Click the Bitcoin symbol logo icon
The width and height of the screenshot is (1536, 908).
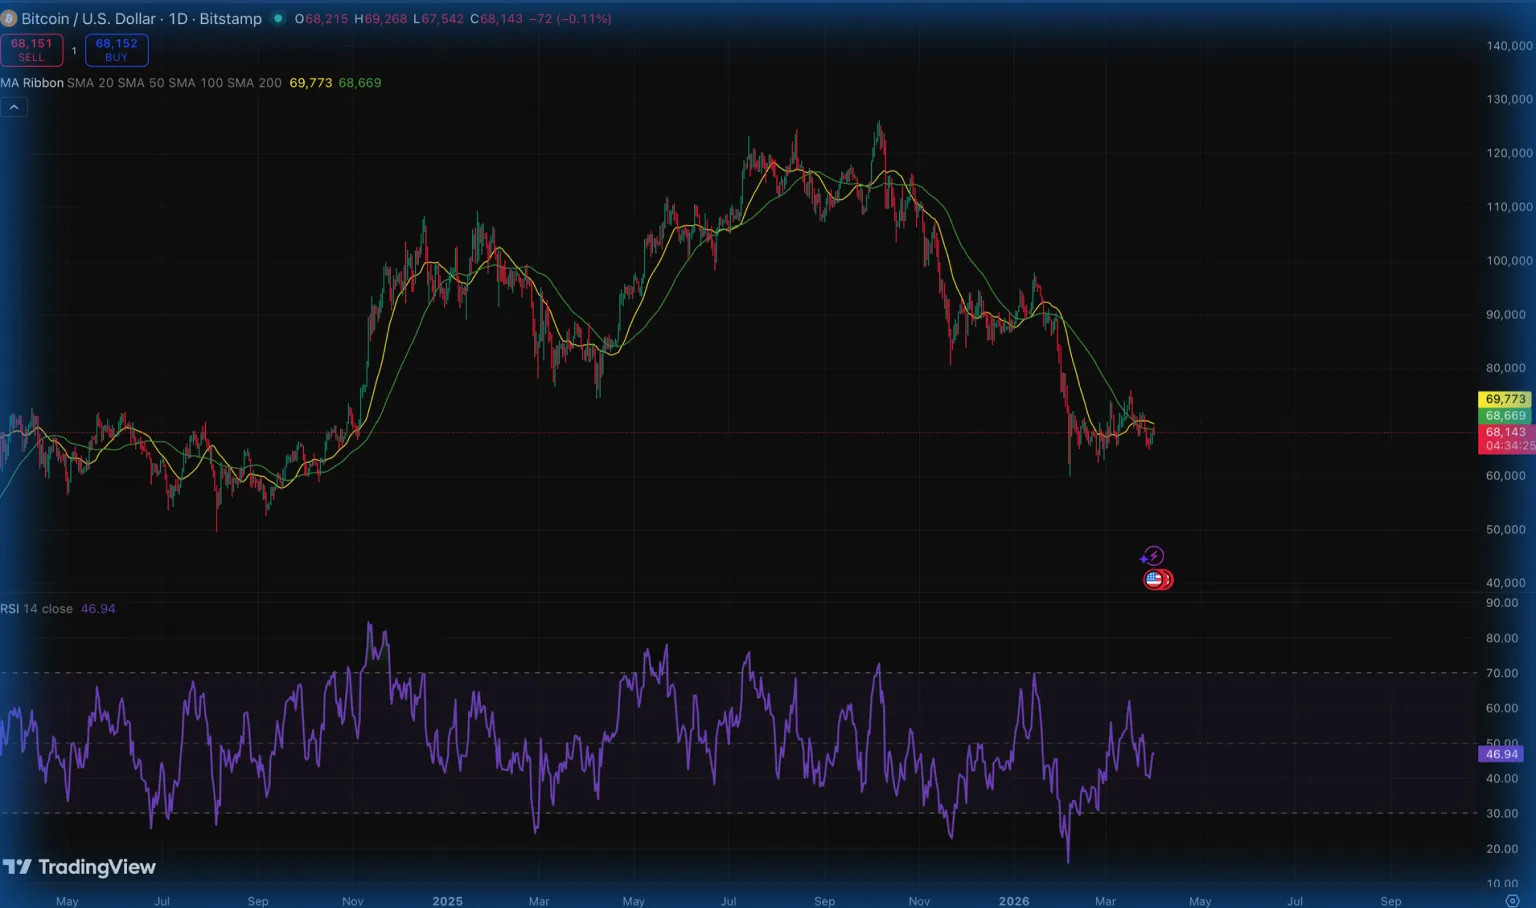click(9, 19)
